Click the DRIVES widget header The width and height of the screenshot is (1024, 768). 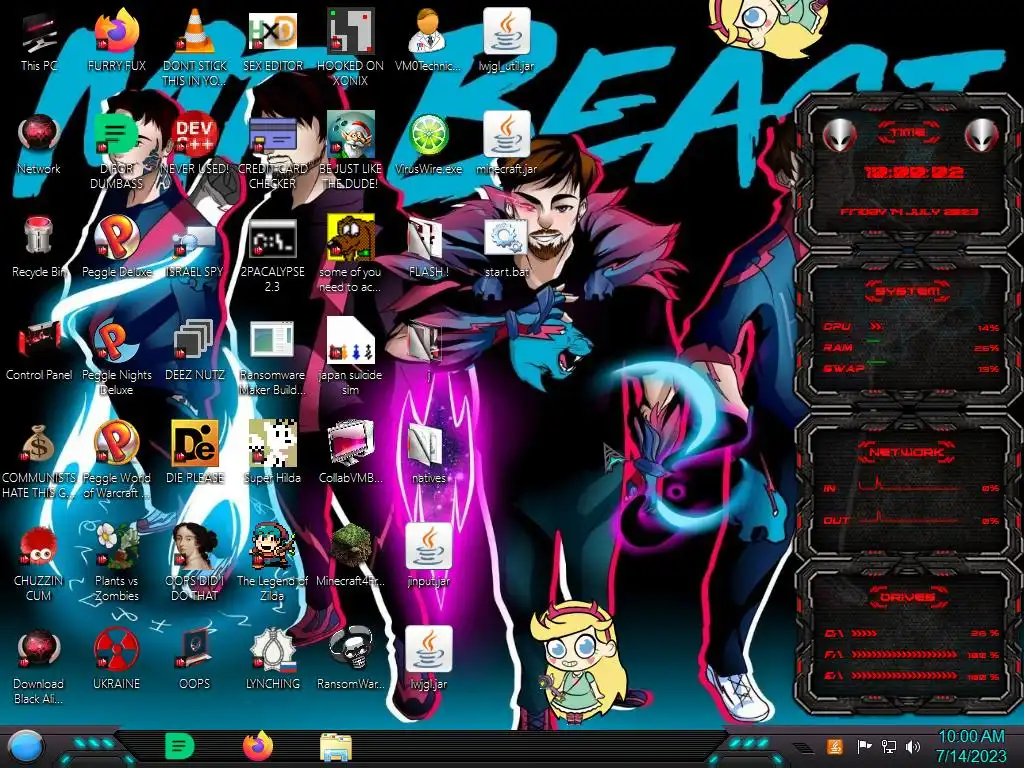[908, 597]
